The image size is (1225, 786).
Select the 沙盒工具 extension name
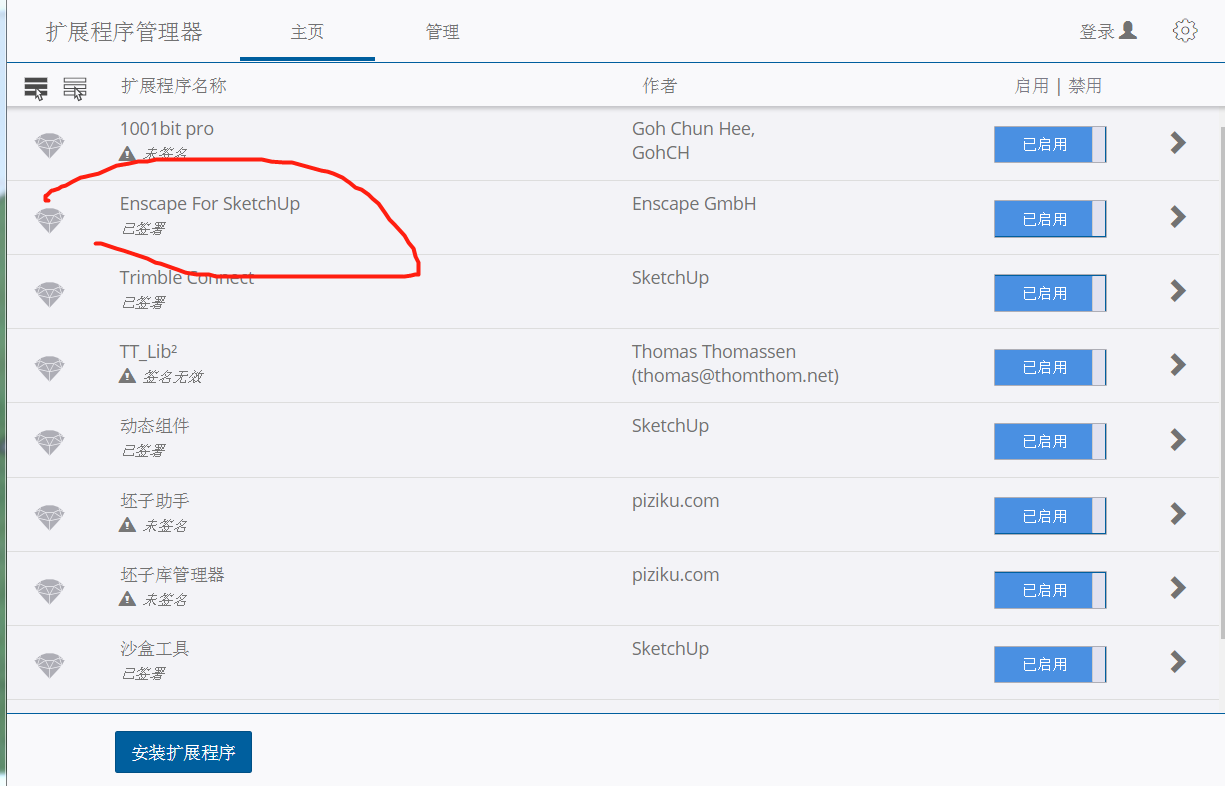(x=154, y=649)
